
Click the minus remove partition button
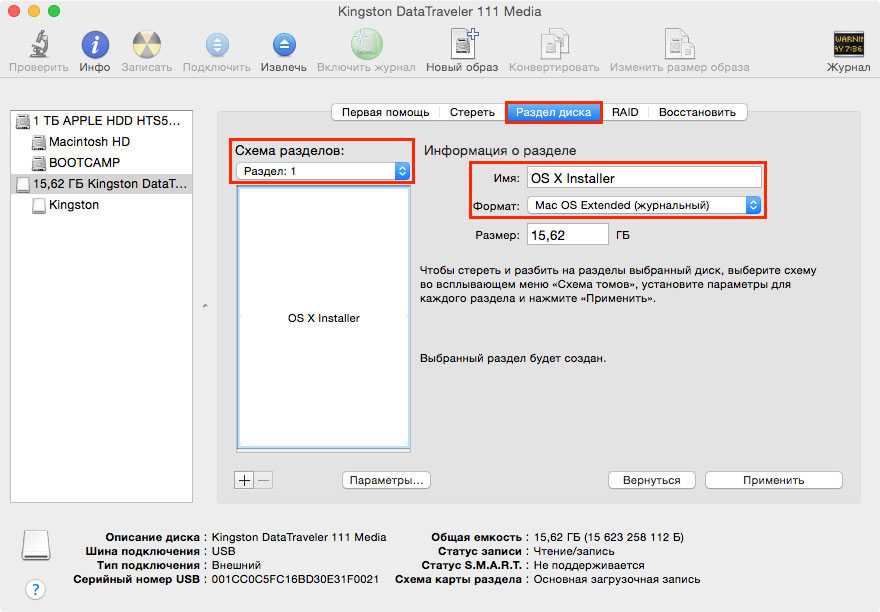264,481
